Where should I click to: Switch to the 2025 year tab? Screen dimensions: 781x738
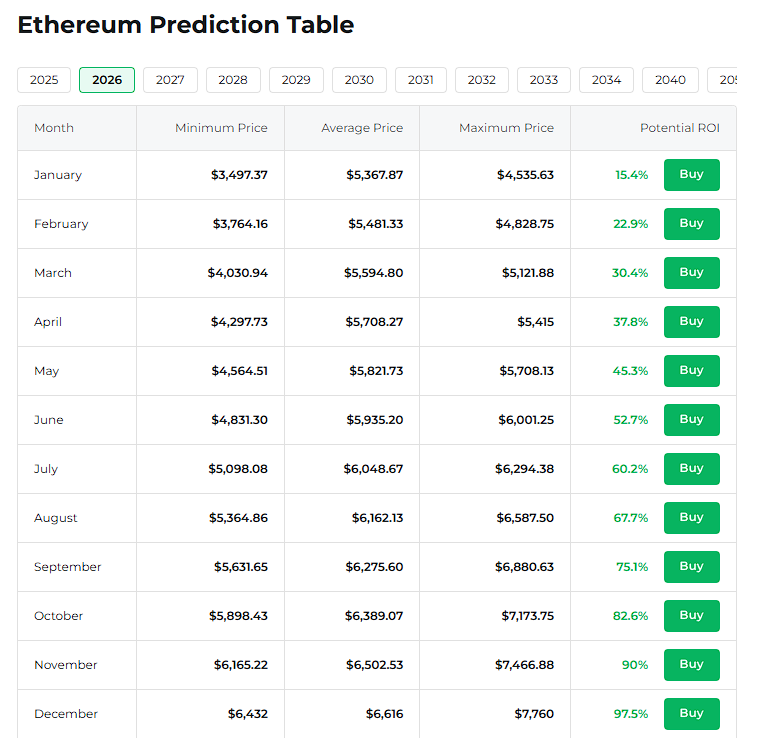pos(44,80)
